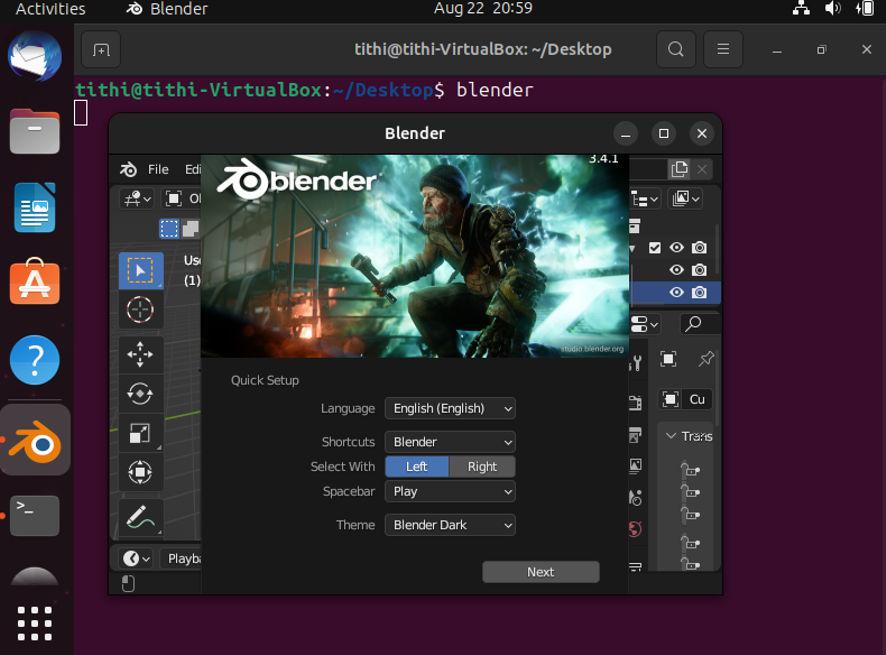Open Thunderbird Mail from the dock
Image resolution: width=886 pixels, height=655 pixels.
(34, 57)
